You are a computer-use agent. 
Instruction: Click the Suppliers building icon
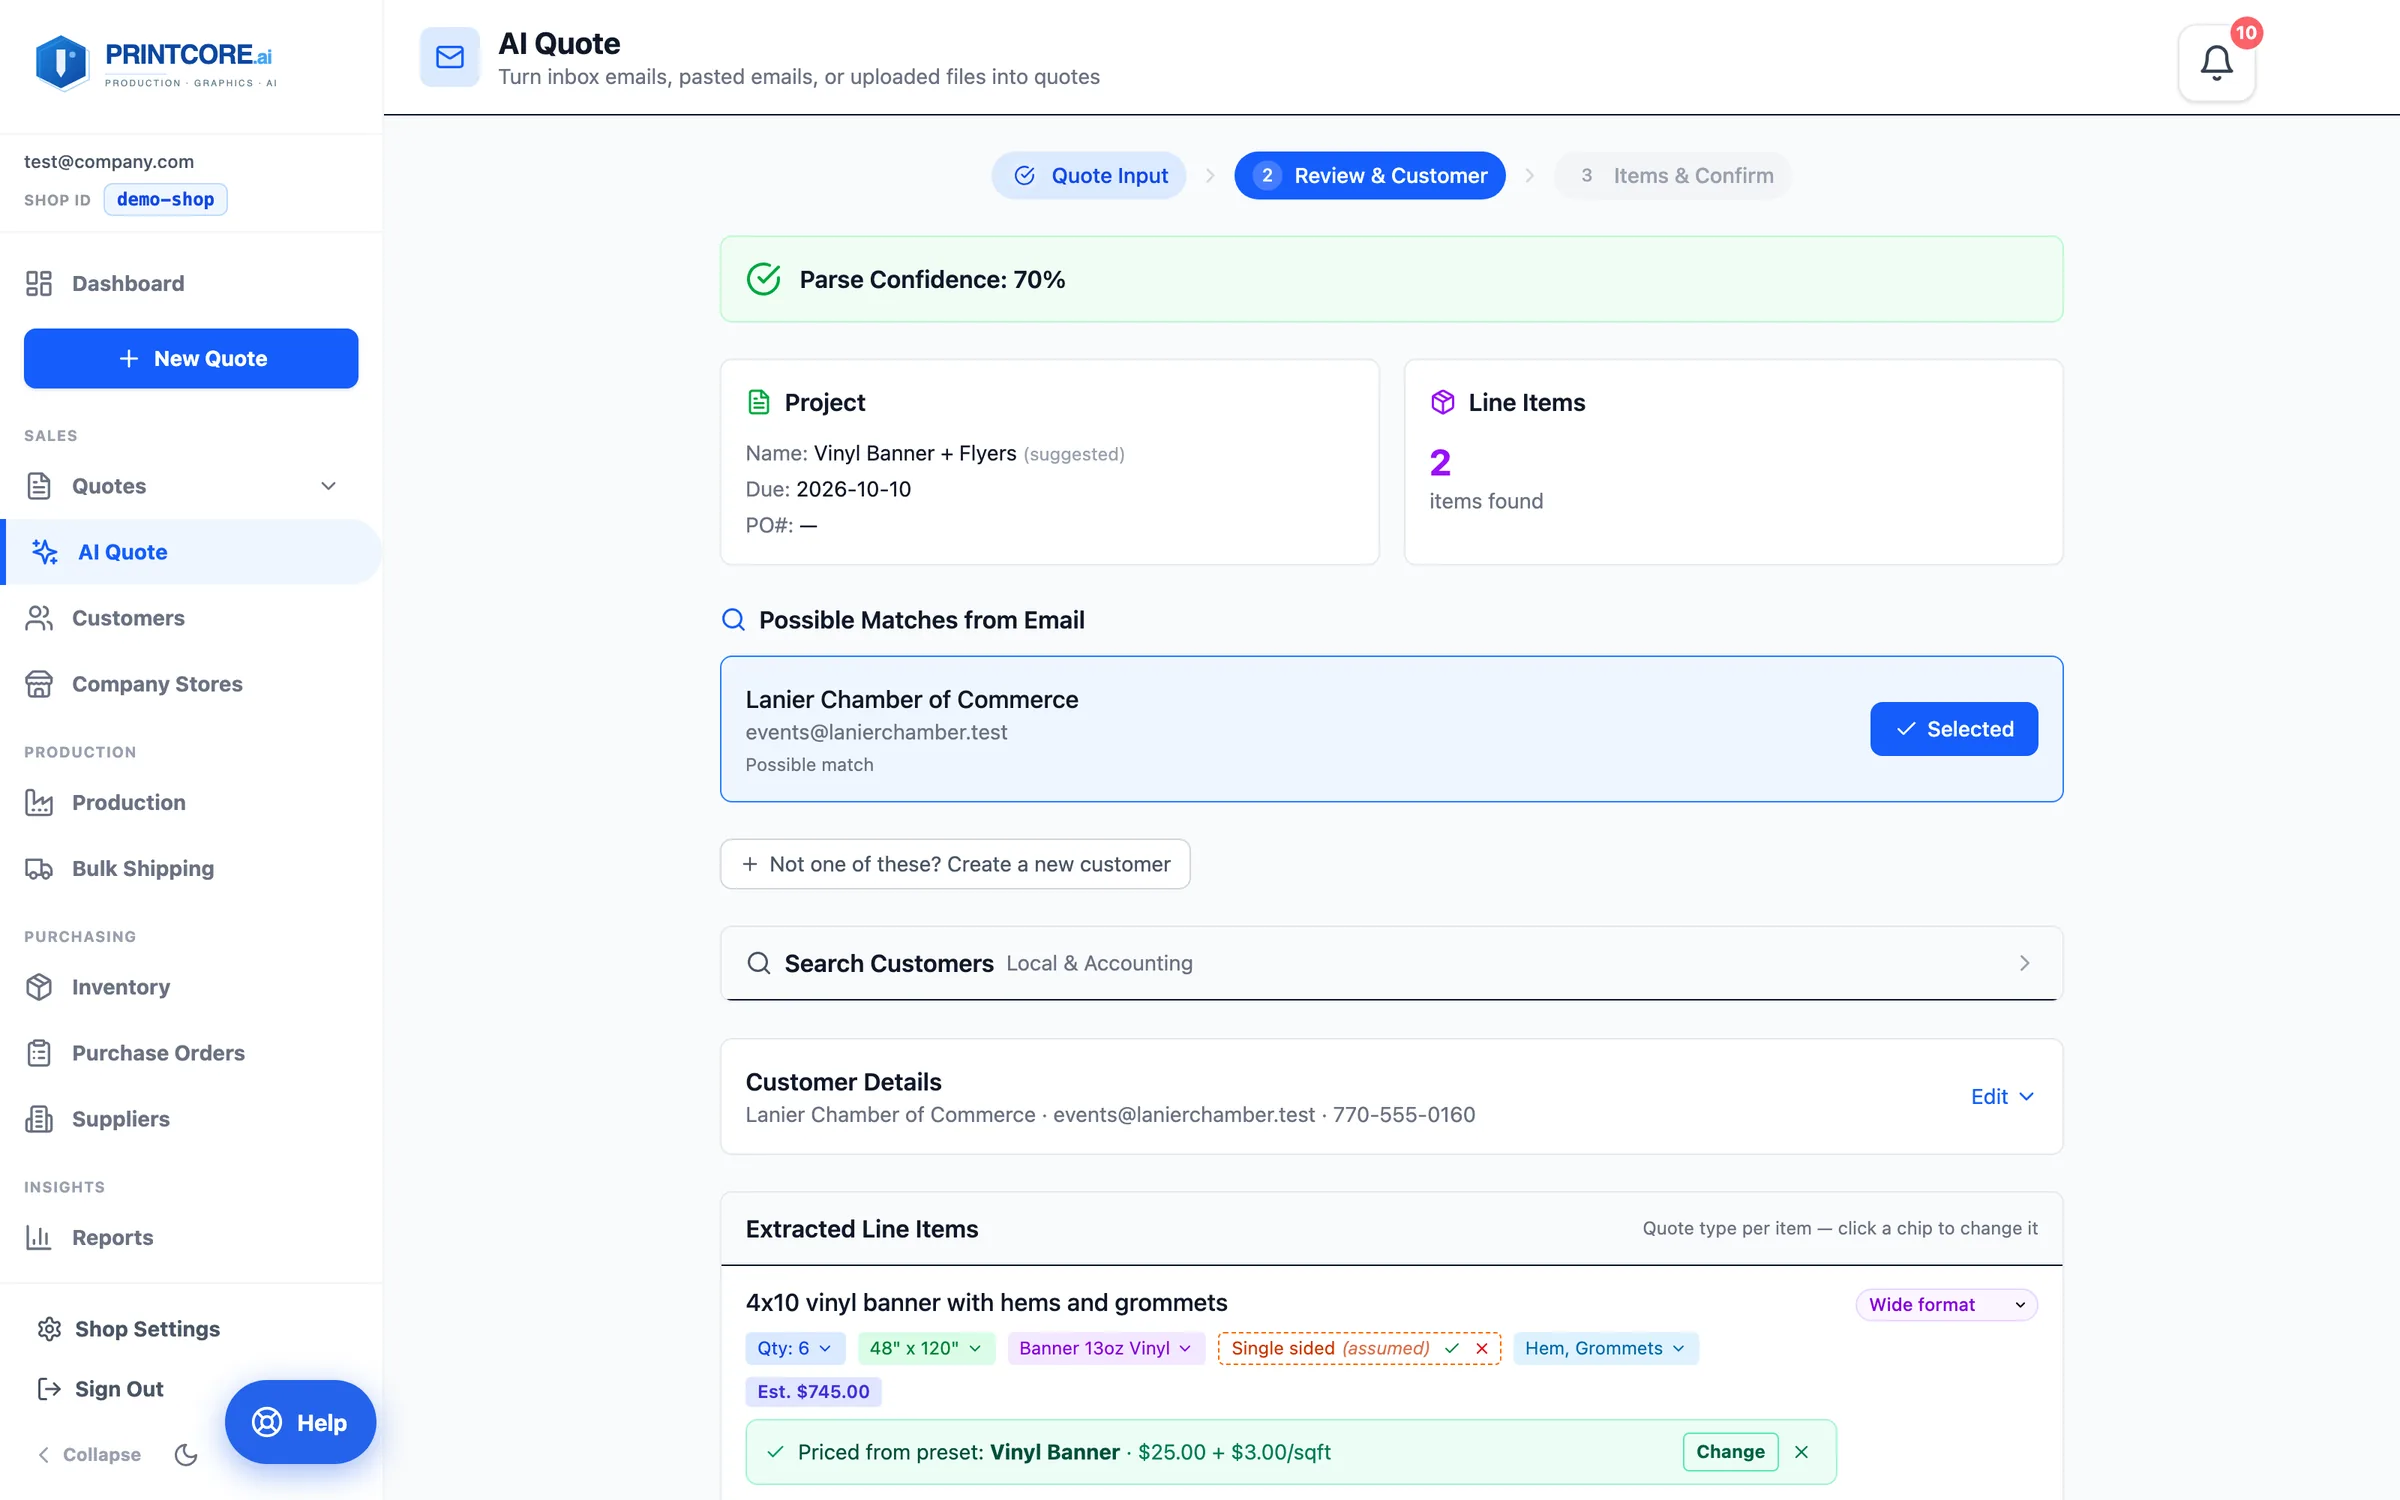(39, 1119)
